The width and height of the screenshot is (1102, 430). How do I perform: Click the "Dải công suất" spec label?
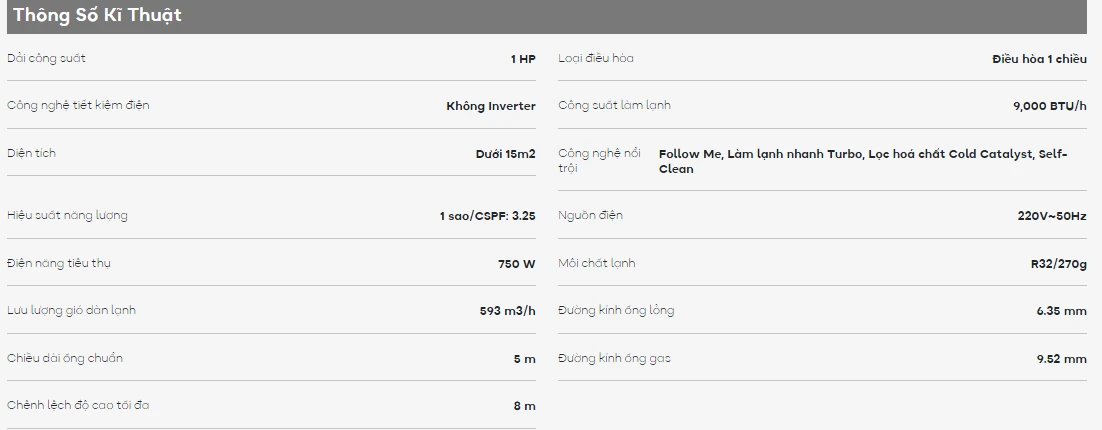(46, 58)
